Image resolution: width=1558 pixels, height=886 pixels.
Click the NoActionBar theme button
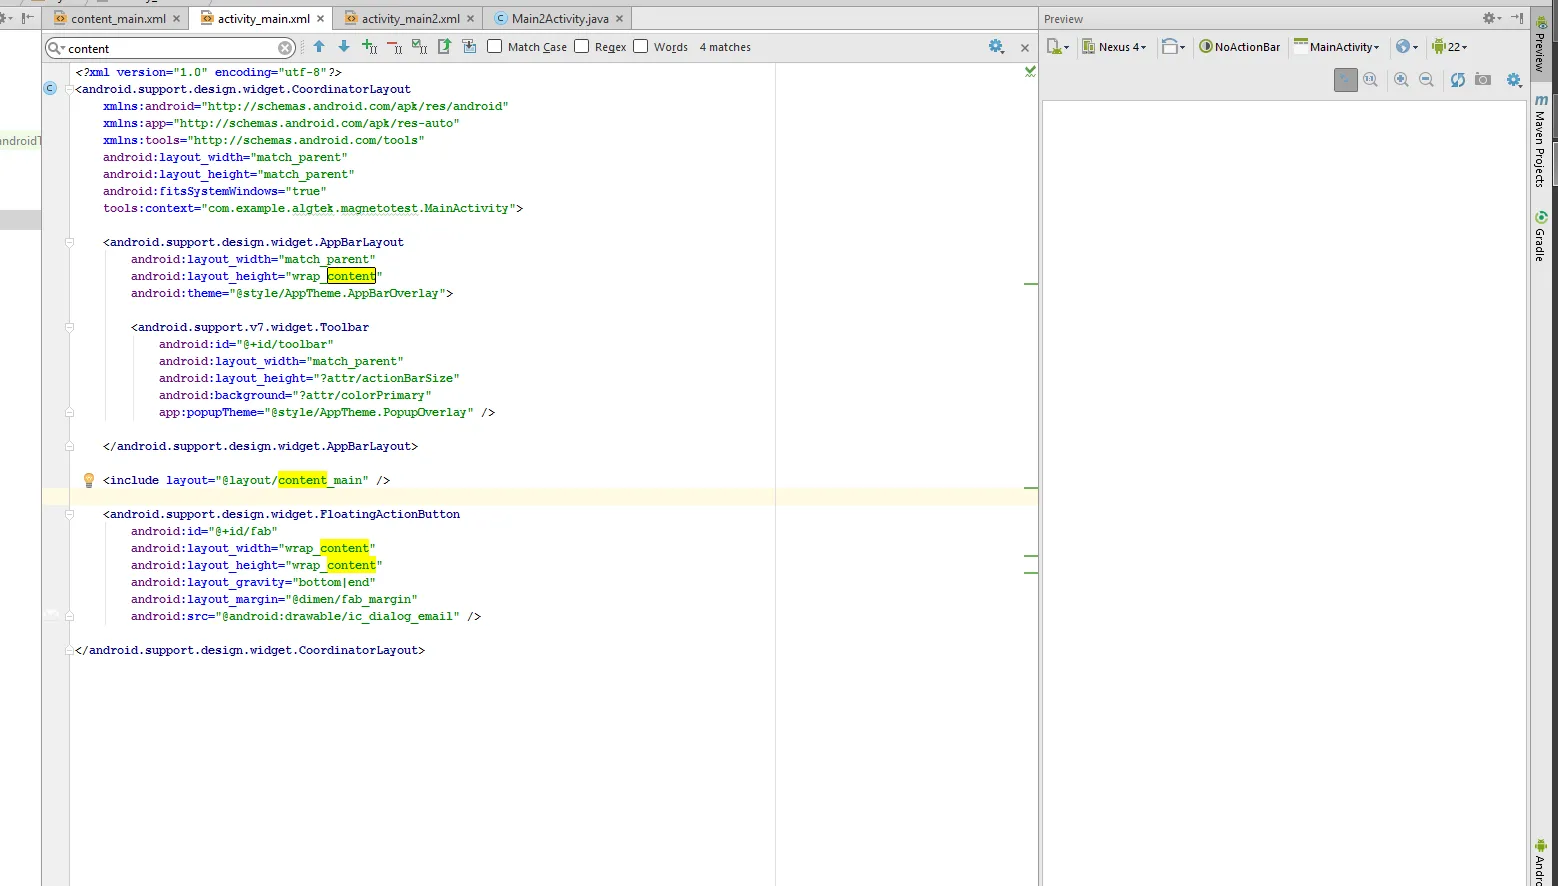(1240, 47)
